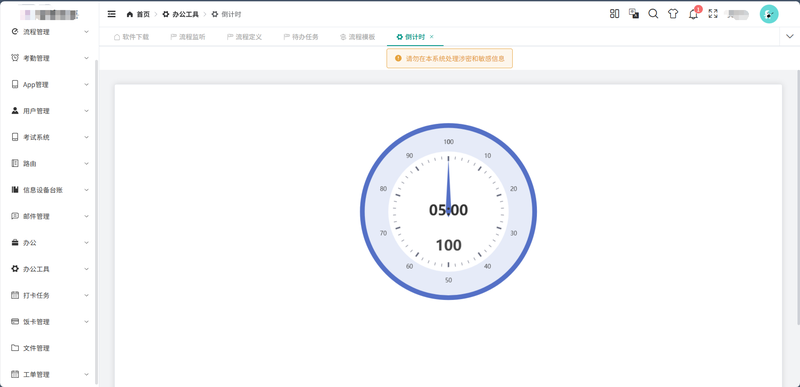
Task: Click gauge tick label 80
Action: pyautogui.click(x=383, y=189)
